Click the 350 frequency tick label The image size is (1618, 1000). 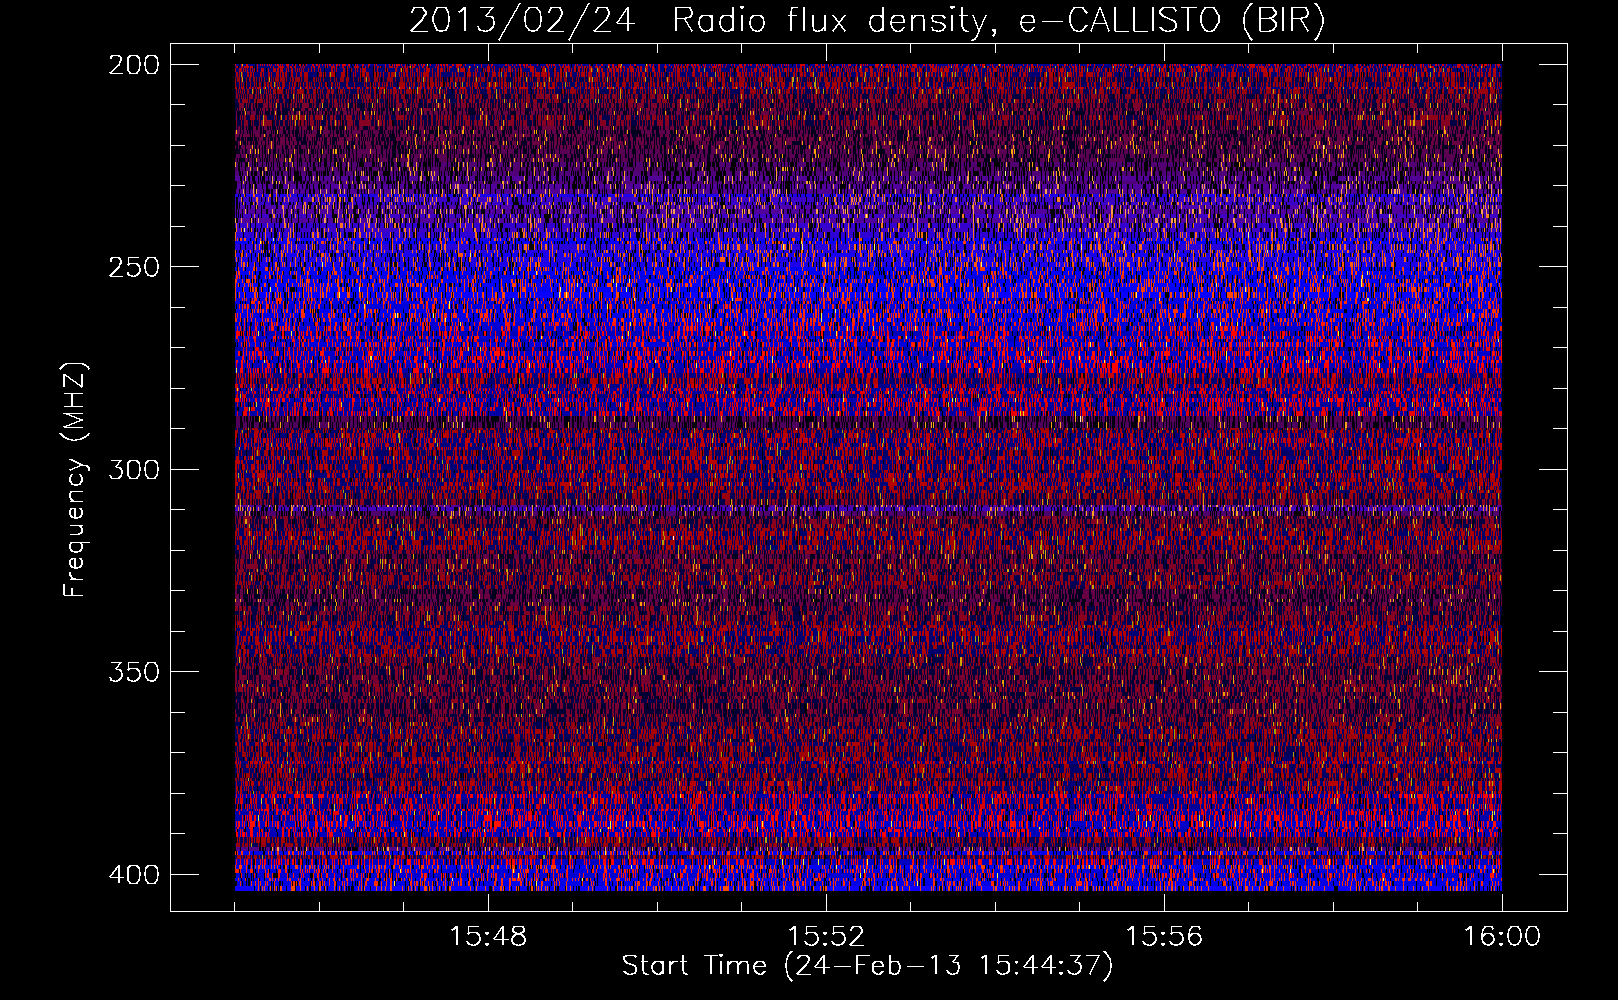[x=133, y=672]
